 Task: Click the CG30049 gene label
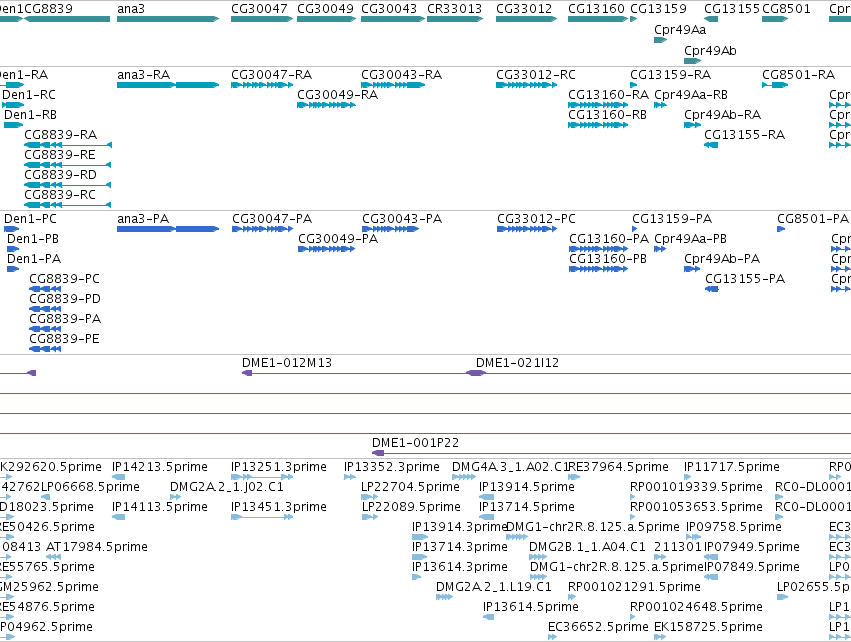tap(325, 9)
